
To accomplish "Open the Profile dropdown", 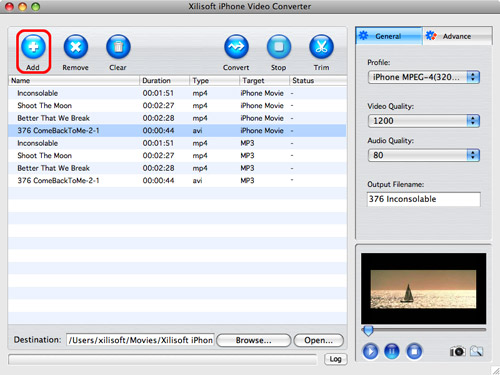I will [x=424, y=77].
